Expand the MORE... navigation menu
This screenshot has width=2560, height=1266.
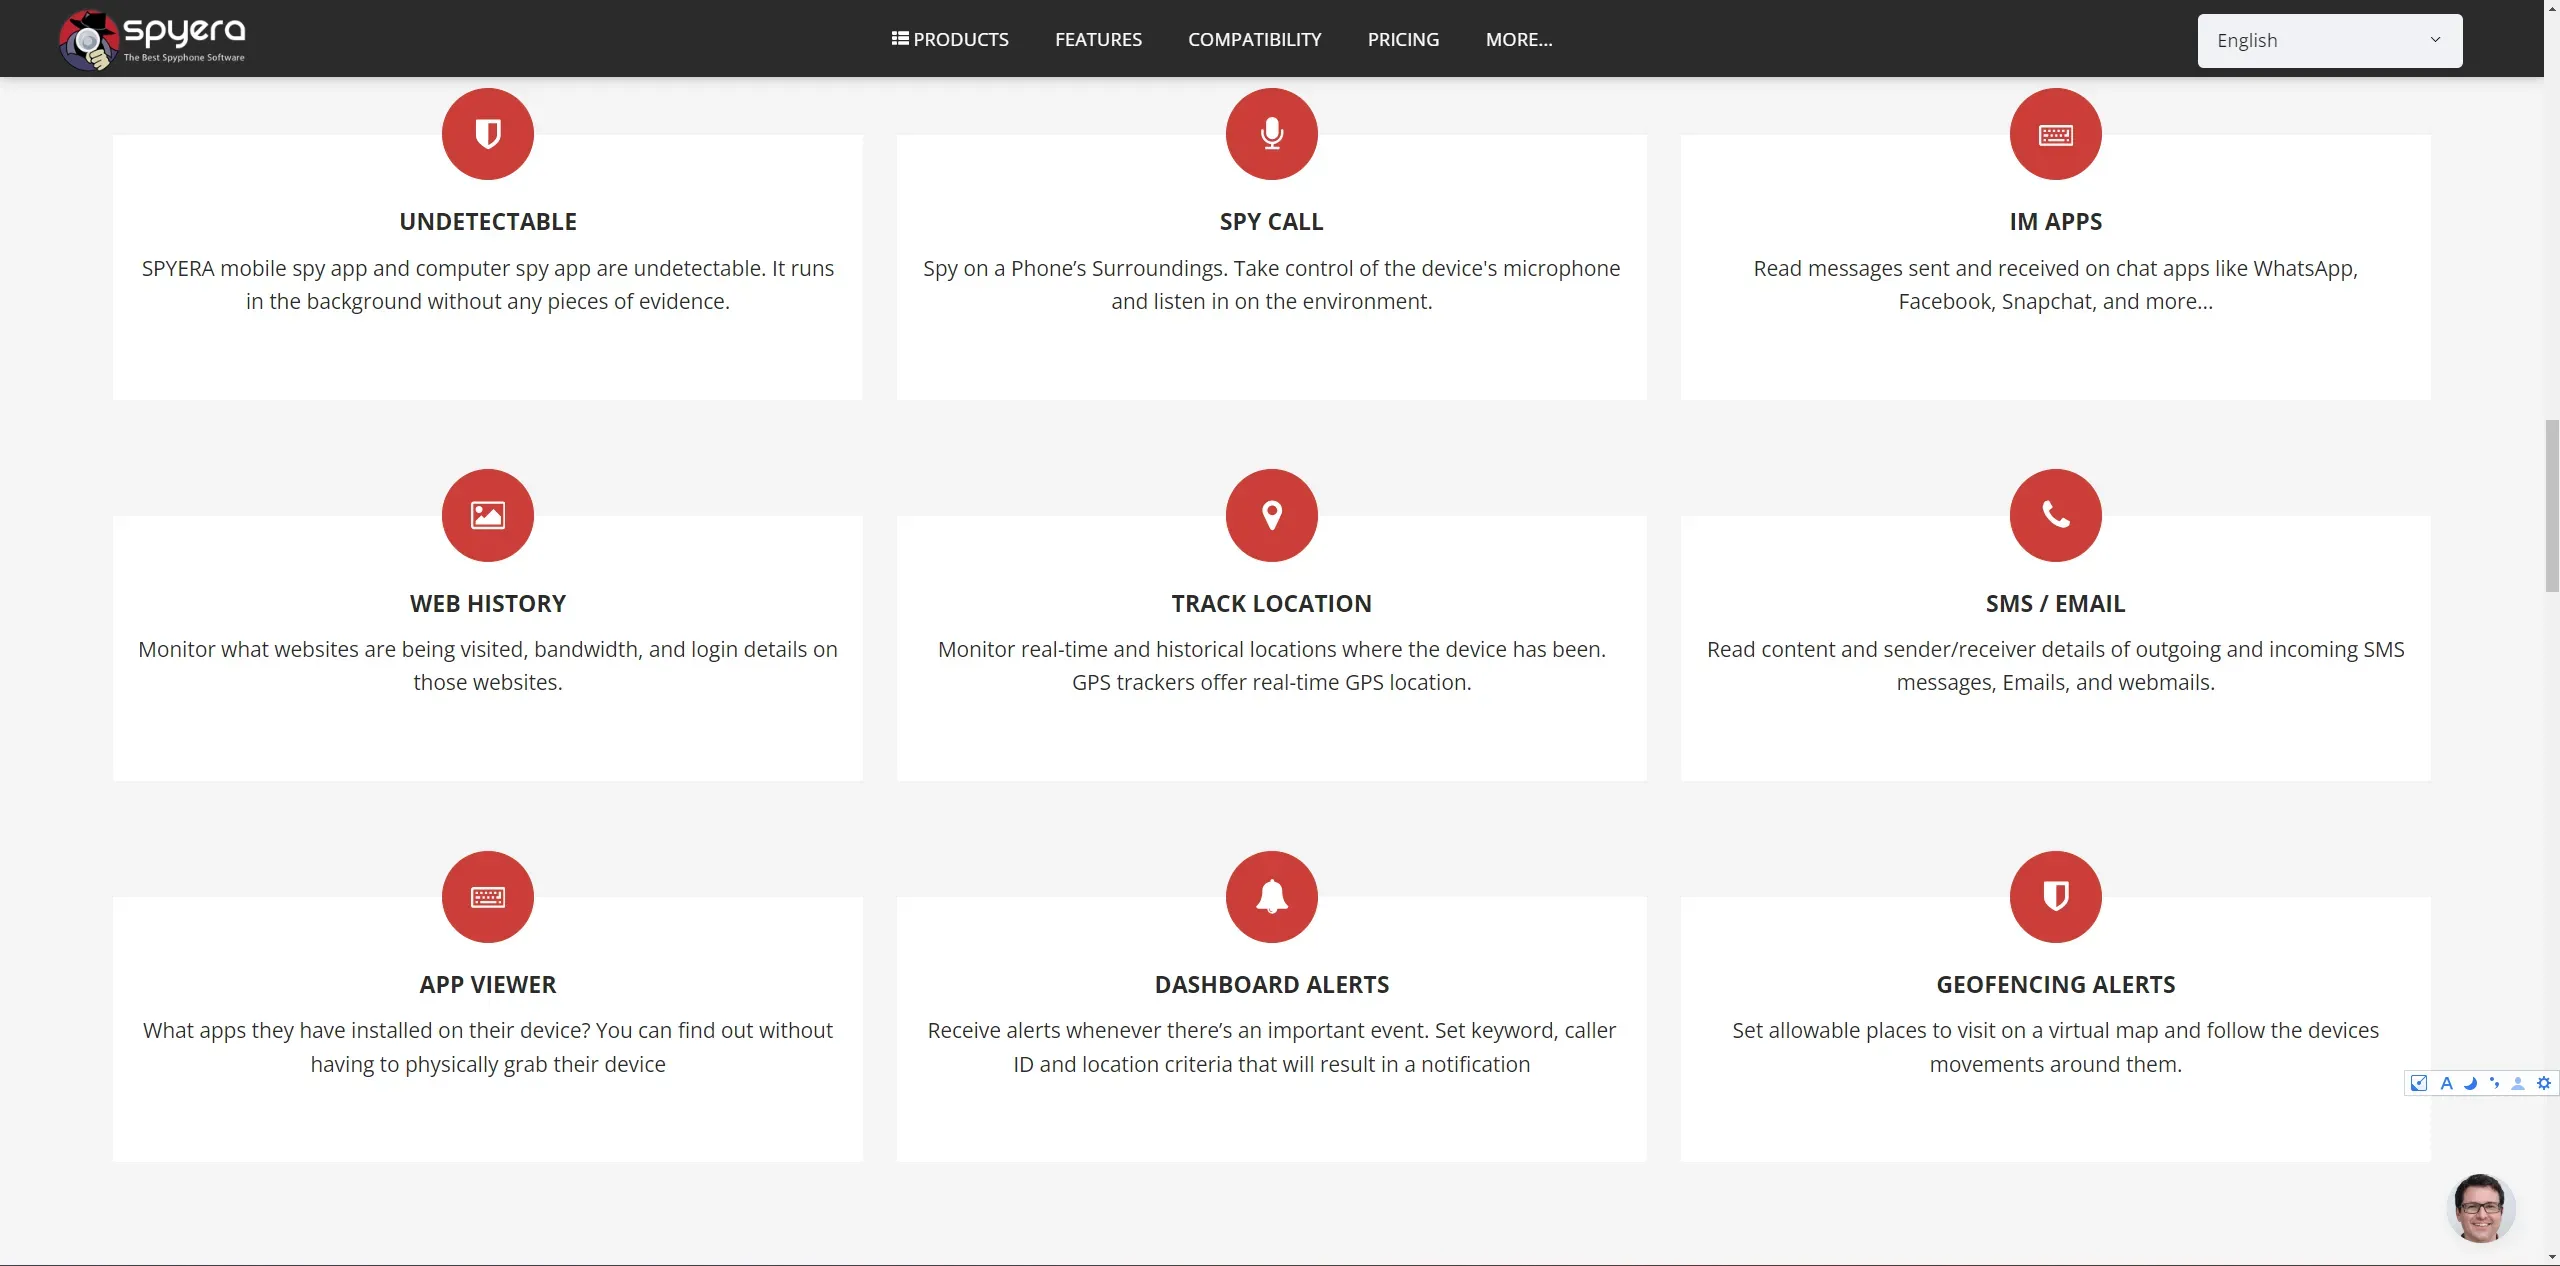(1517, 39)
